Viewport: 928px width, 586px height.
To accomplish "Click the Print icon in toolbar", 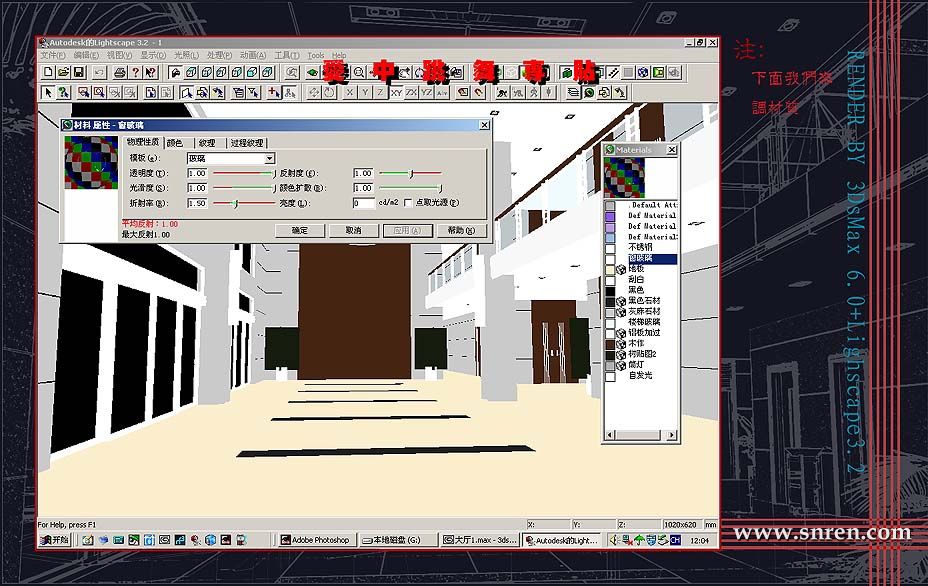I will click(x=120, y=72).
